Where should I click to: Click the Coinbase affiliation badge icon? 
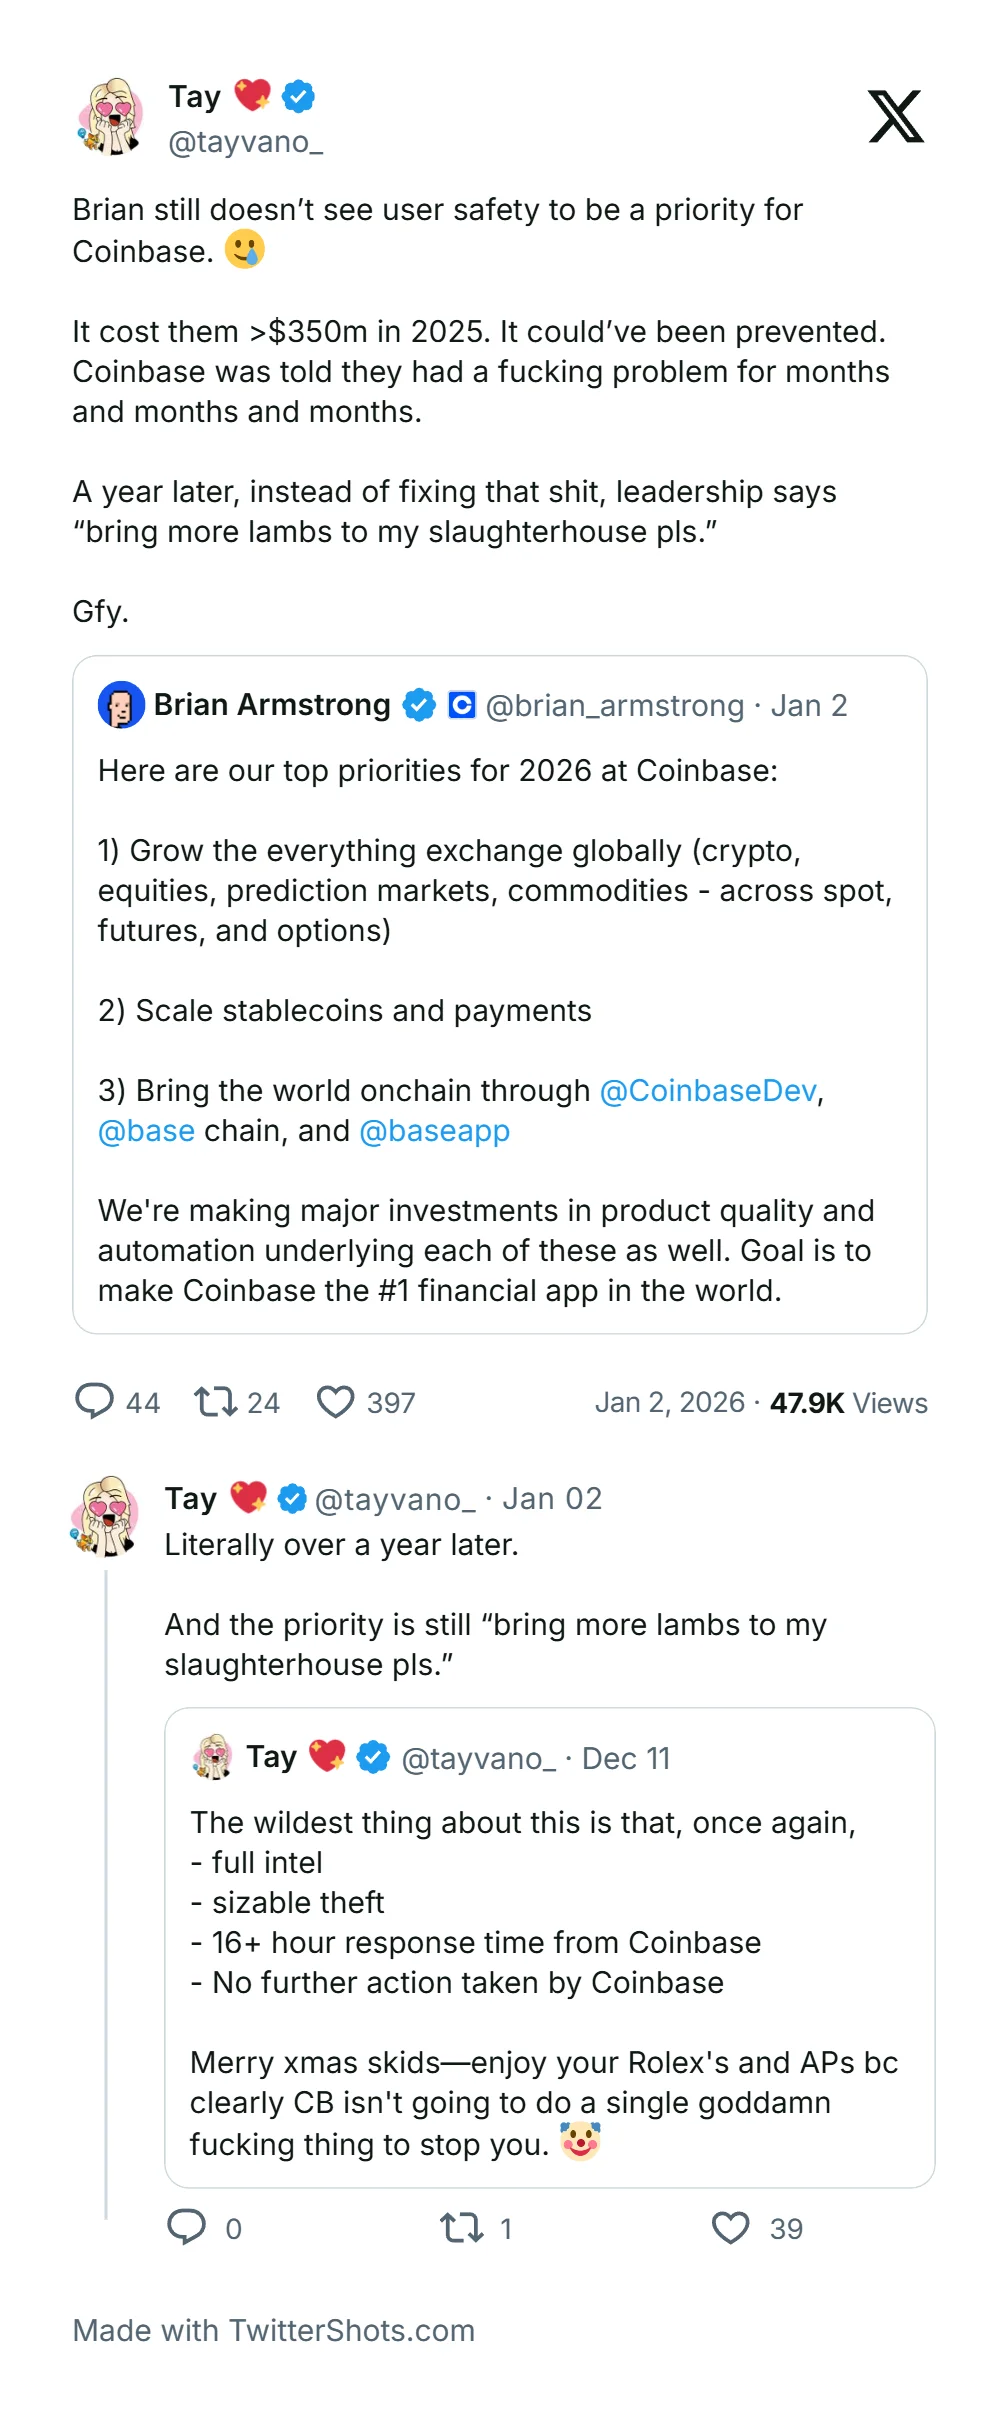coord(461,705)
